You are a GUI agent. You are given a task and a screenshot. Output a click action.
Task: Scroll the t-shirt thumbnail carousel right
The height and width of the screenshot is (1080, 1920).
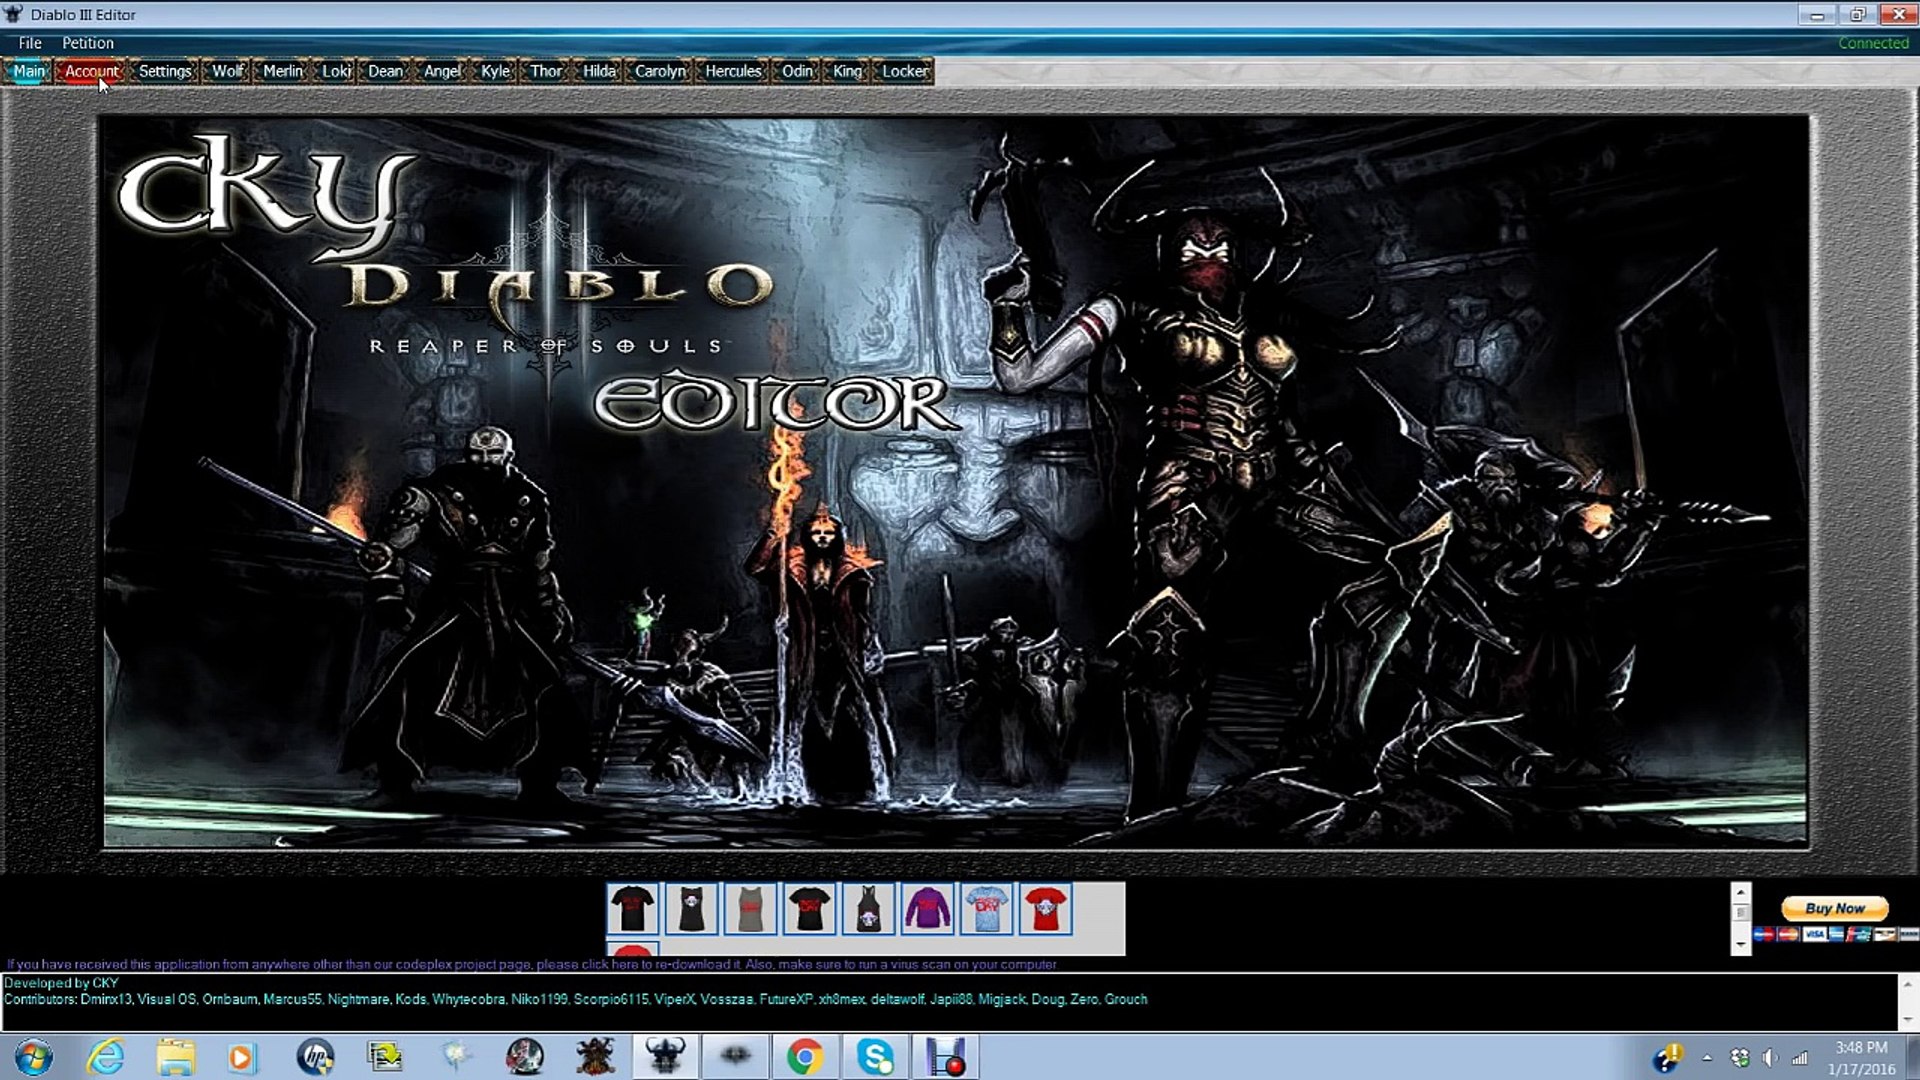pos(1741,945)
